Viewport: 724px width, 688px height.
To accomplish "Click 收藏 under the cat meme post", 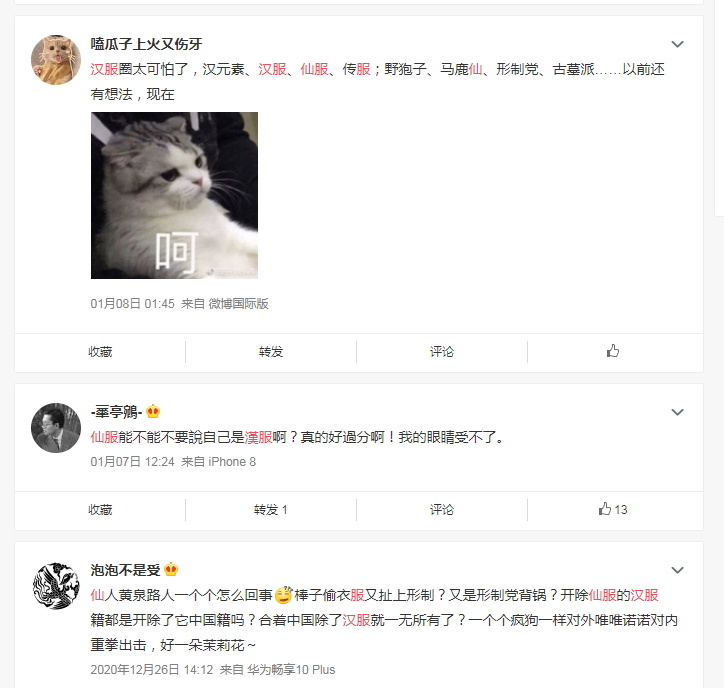I will 100,352.
